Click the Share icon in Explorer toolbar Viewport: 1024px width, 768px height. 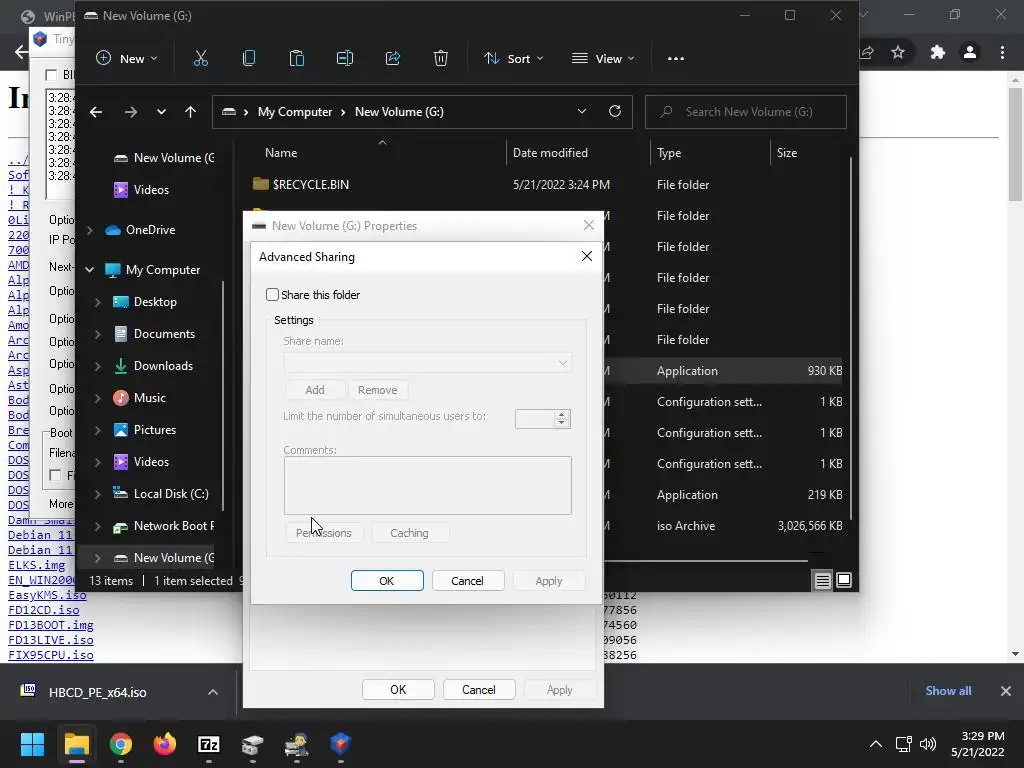coord(392,58)
